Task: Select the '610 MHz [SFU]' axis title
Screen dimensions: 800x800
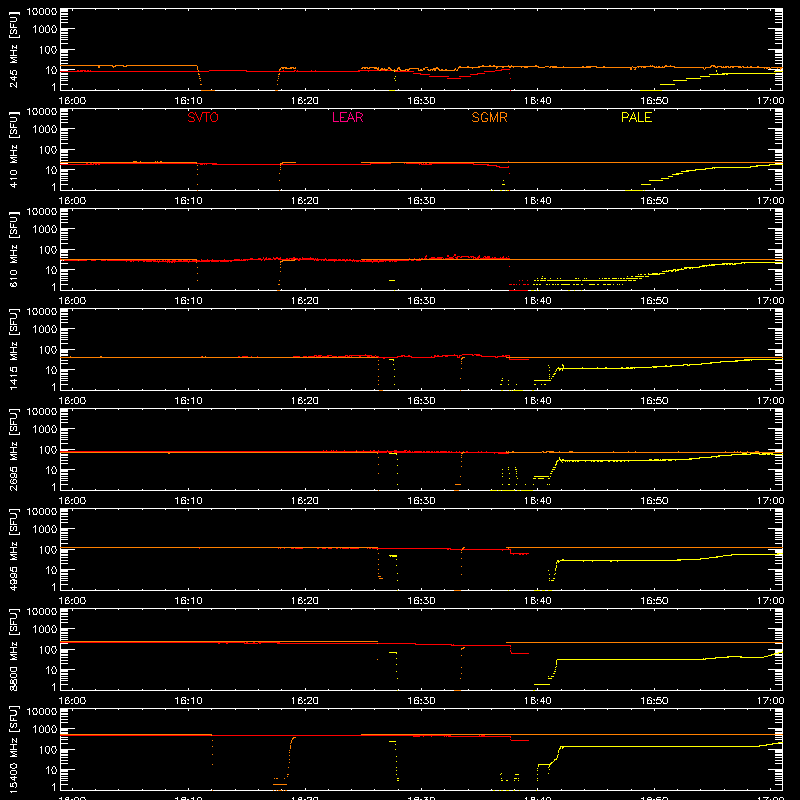Action: (x=13, y=249)
